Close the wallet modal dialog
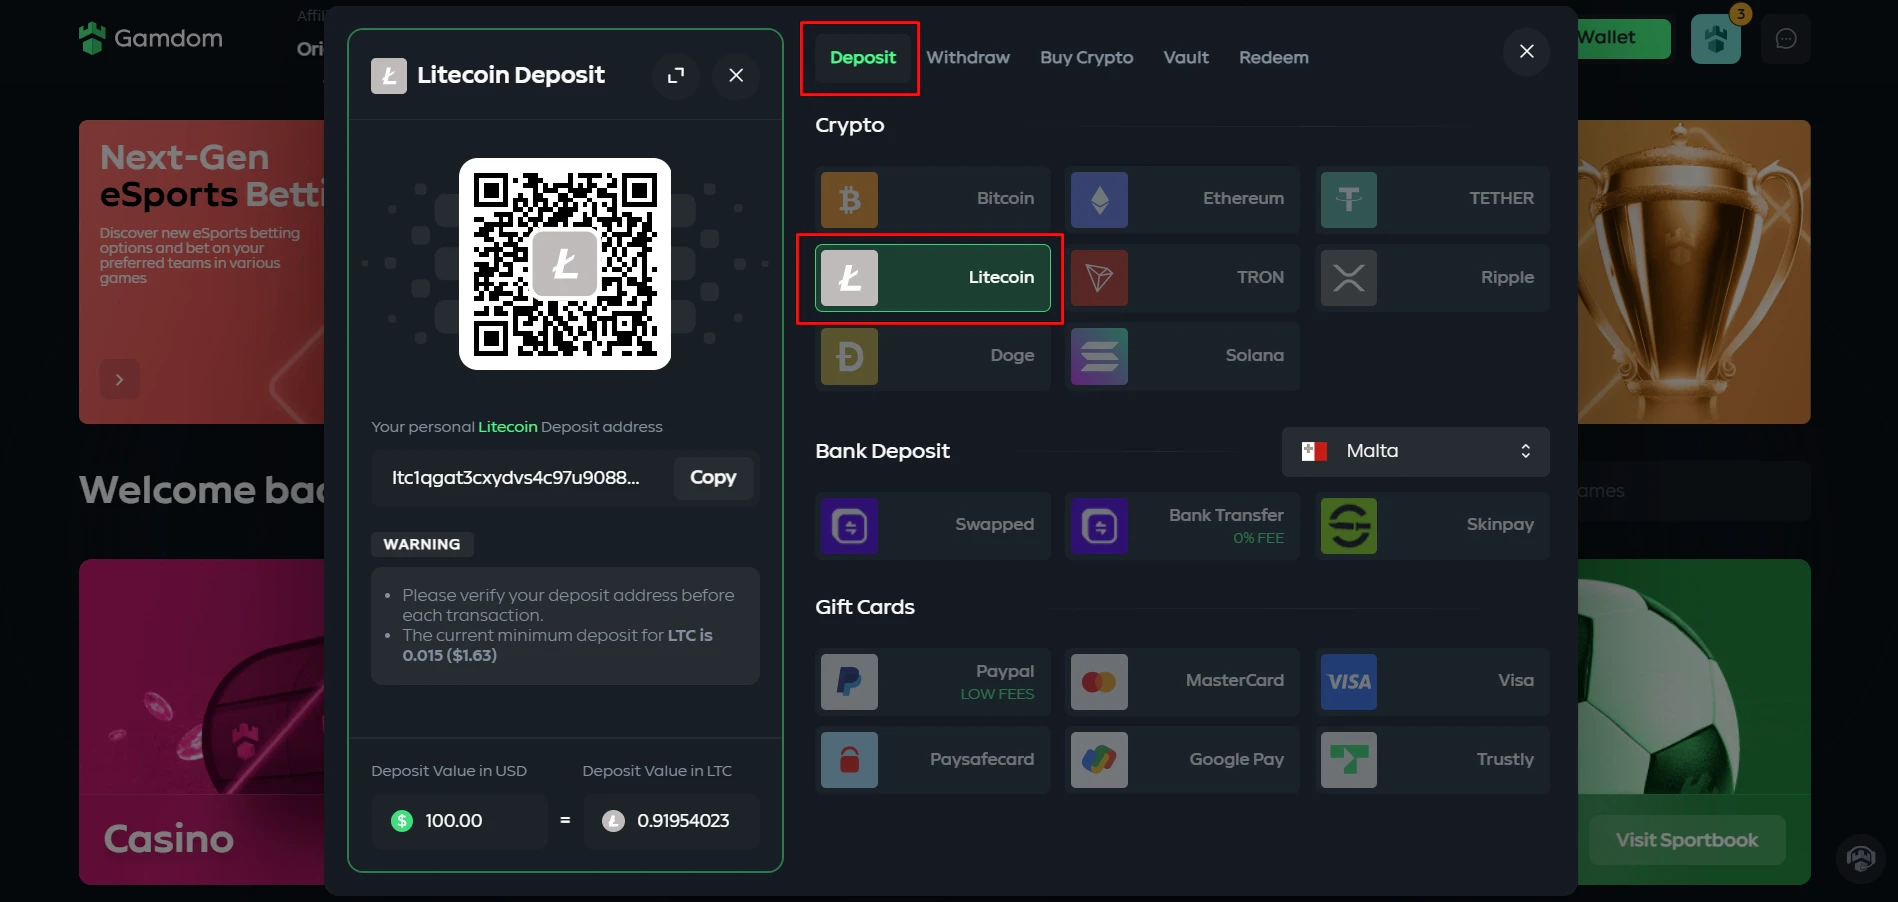1898x902 pixels. [x=1526, y=51]
